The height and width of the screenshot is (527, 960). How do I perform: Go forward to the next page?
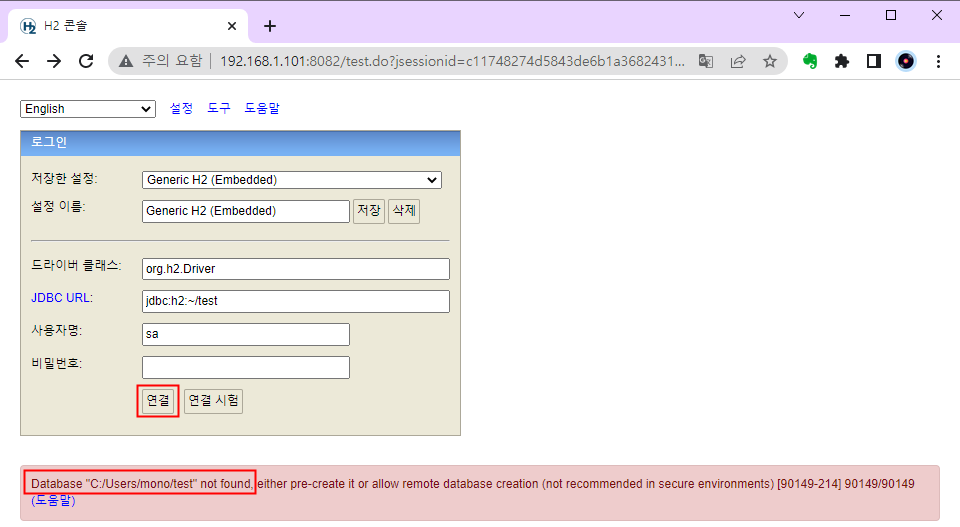(x=54, y=61)
